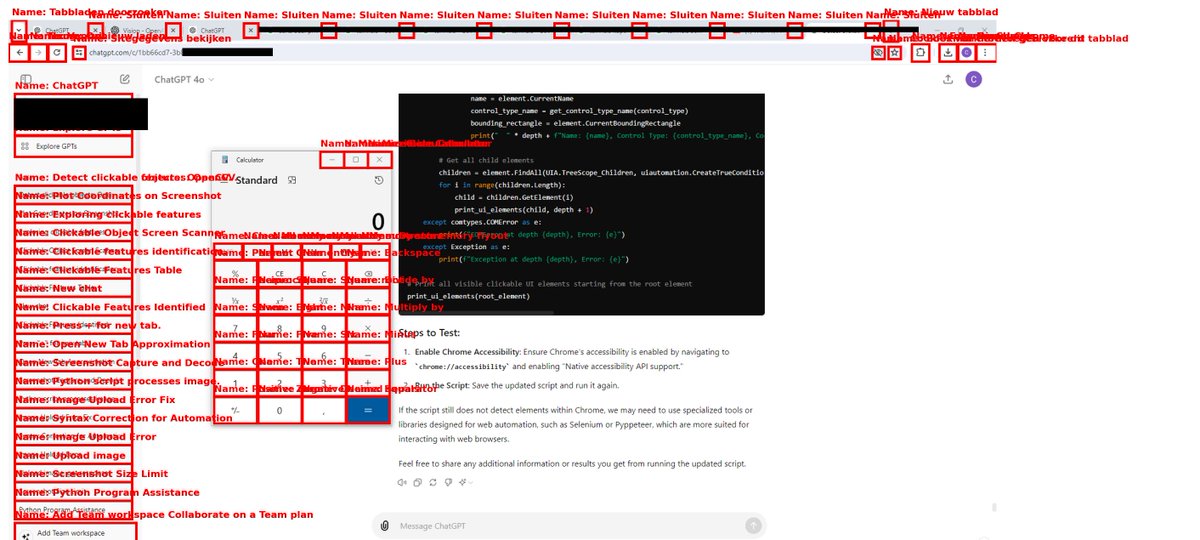Click digit 0 in Calculator
Screen dimensions: 1200x540
click(280, 410)
